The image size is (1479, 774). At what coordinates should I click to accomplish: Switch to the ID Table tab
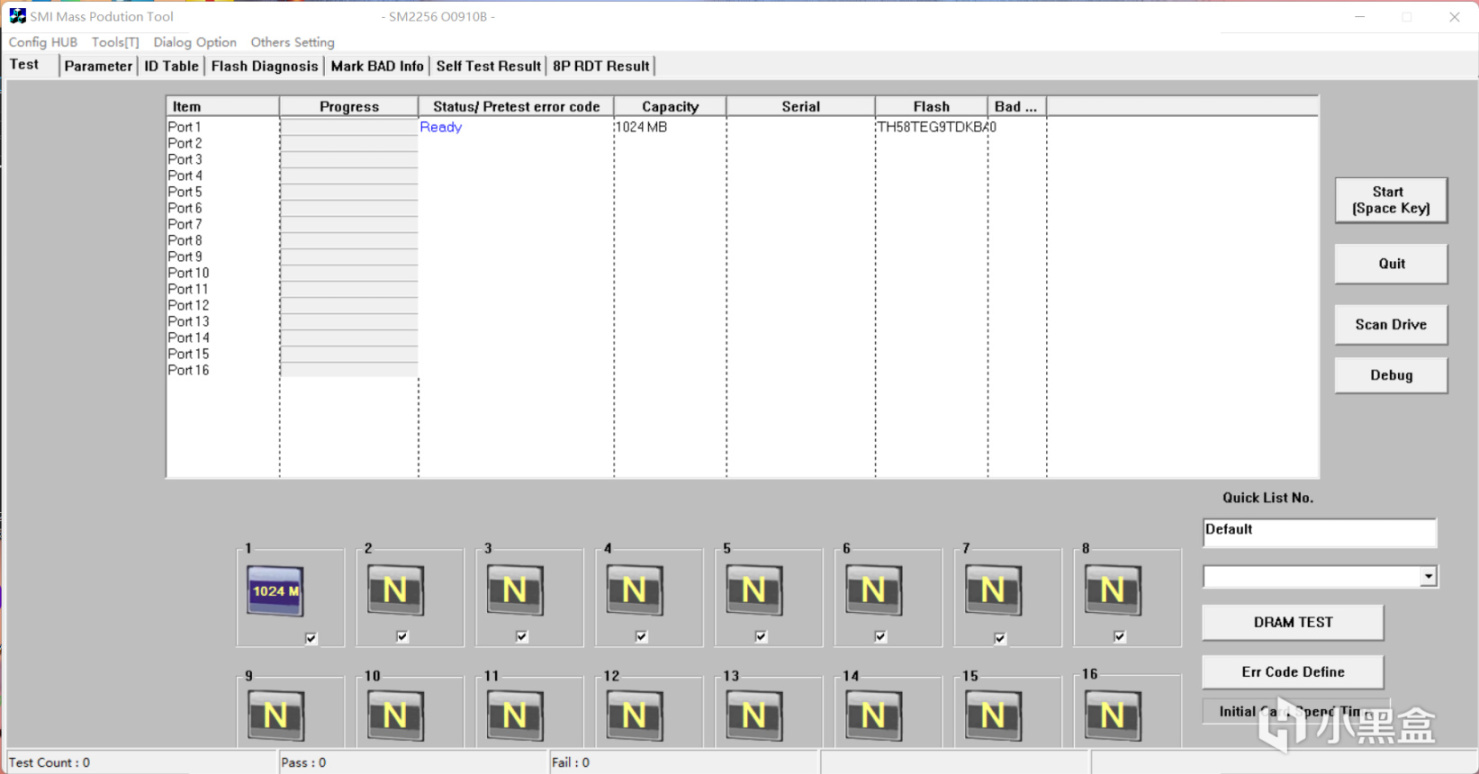click(x=171, y=66)
